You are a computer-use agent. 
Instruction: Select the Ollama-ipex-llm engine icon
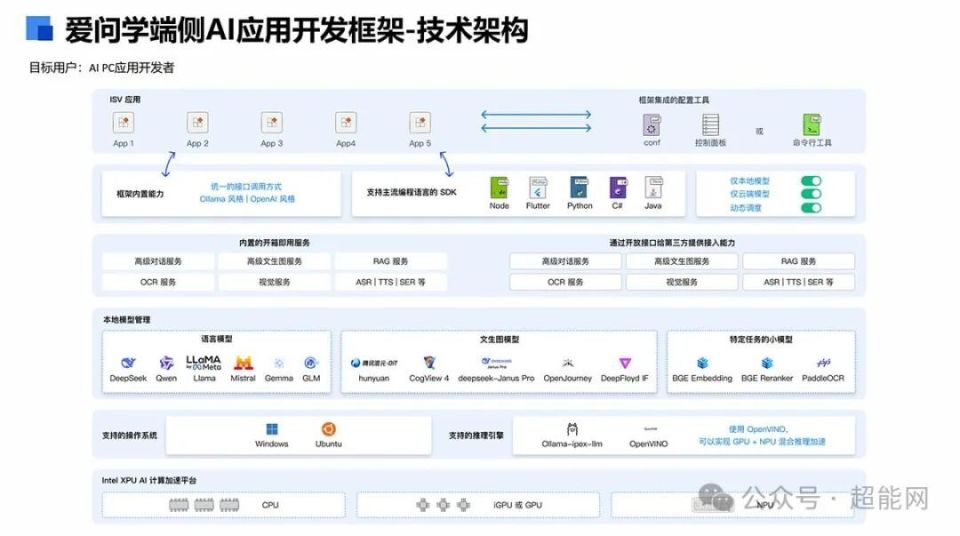[572, 429]
